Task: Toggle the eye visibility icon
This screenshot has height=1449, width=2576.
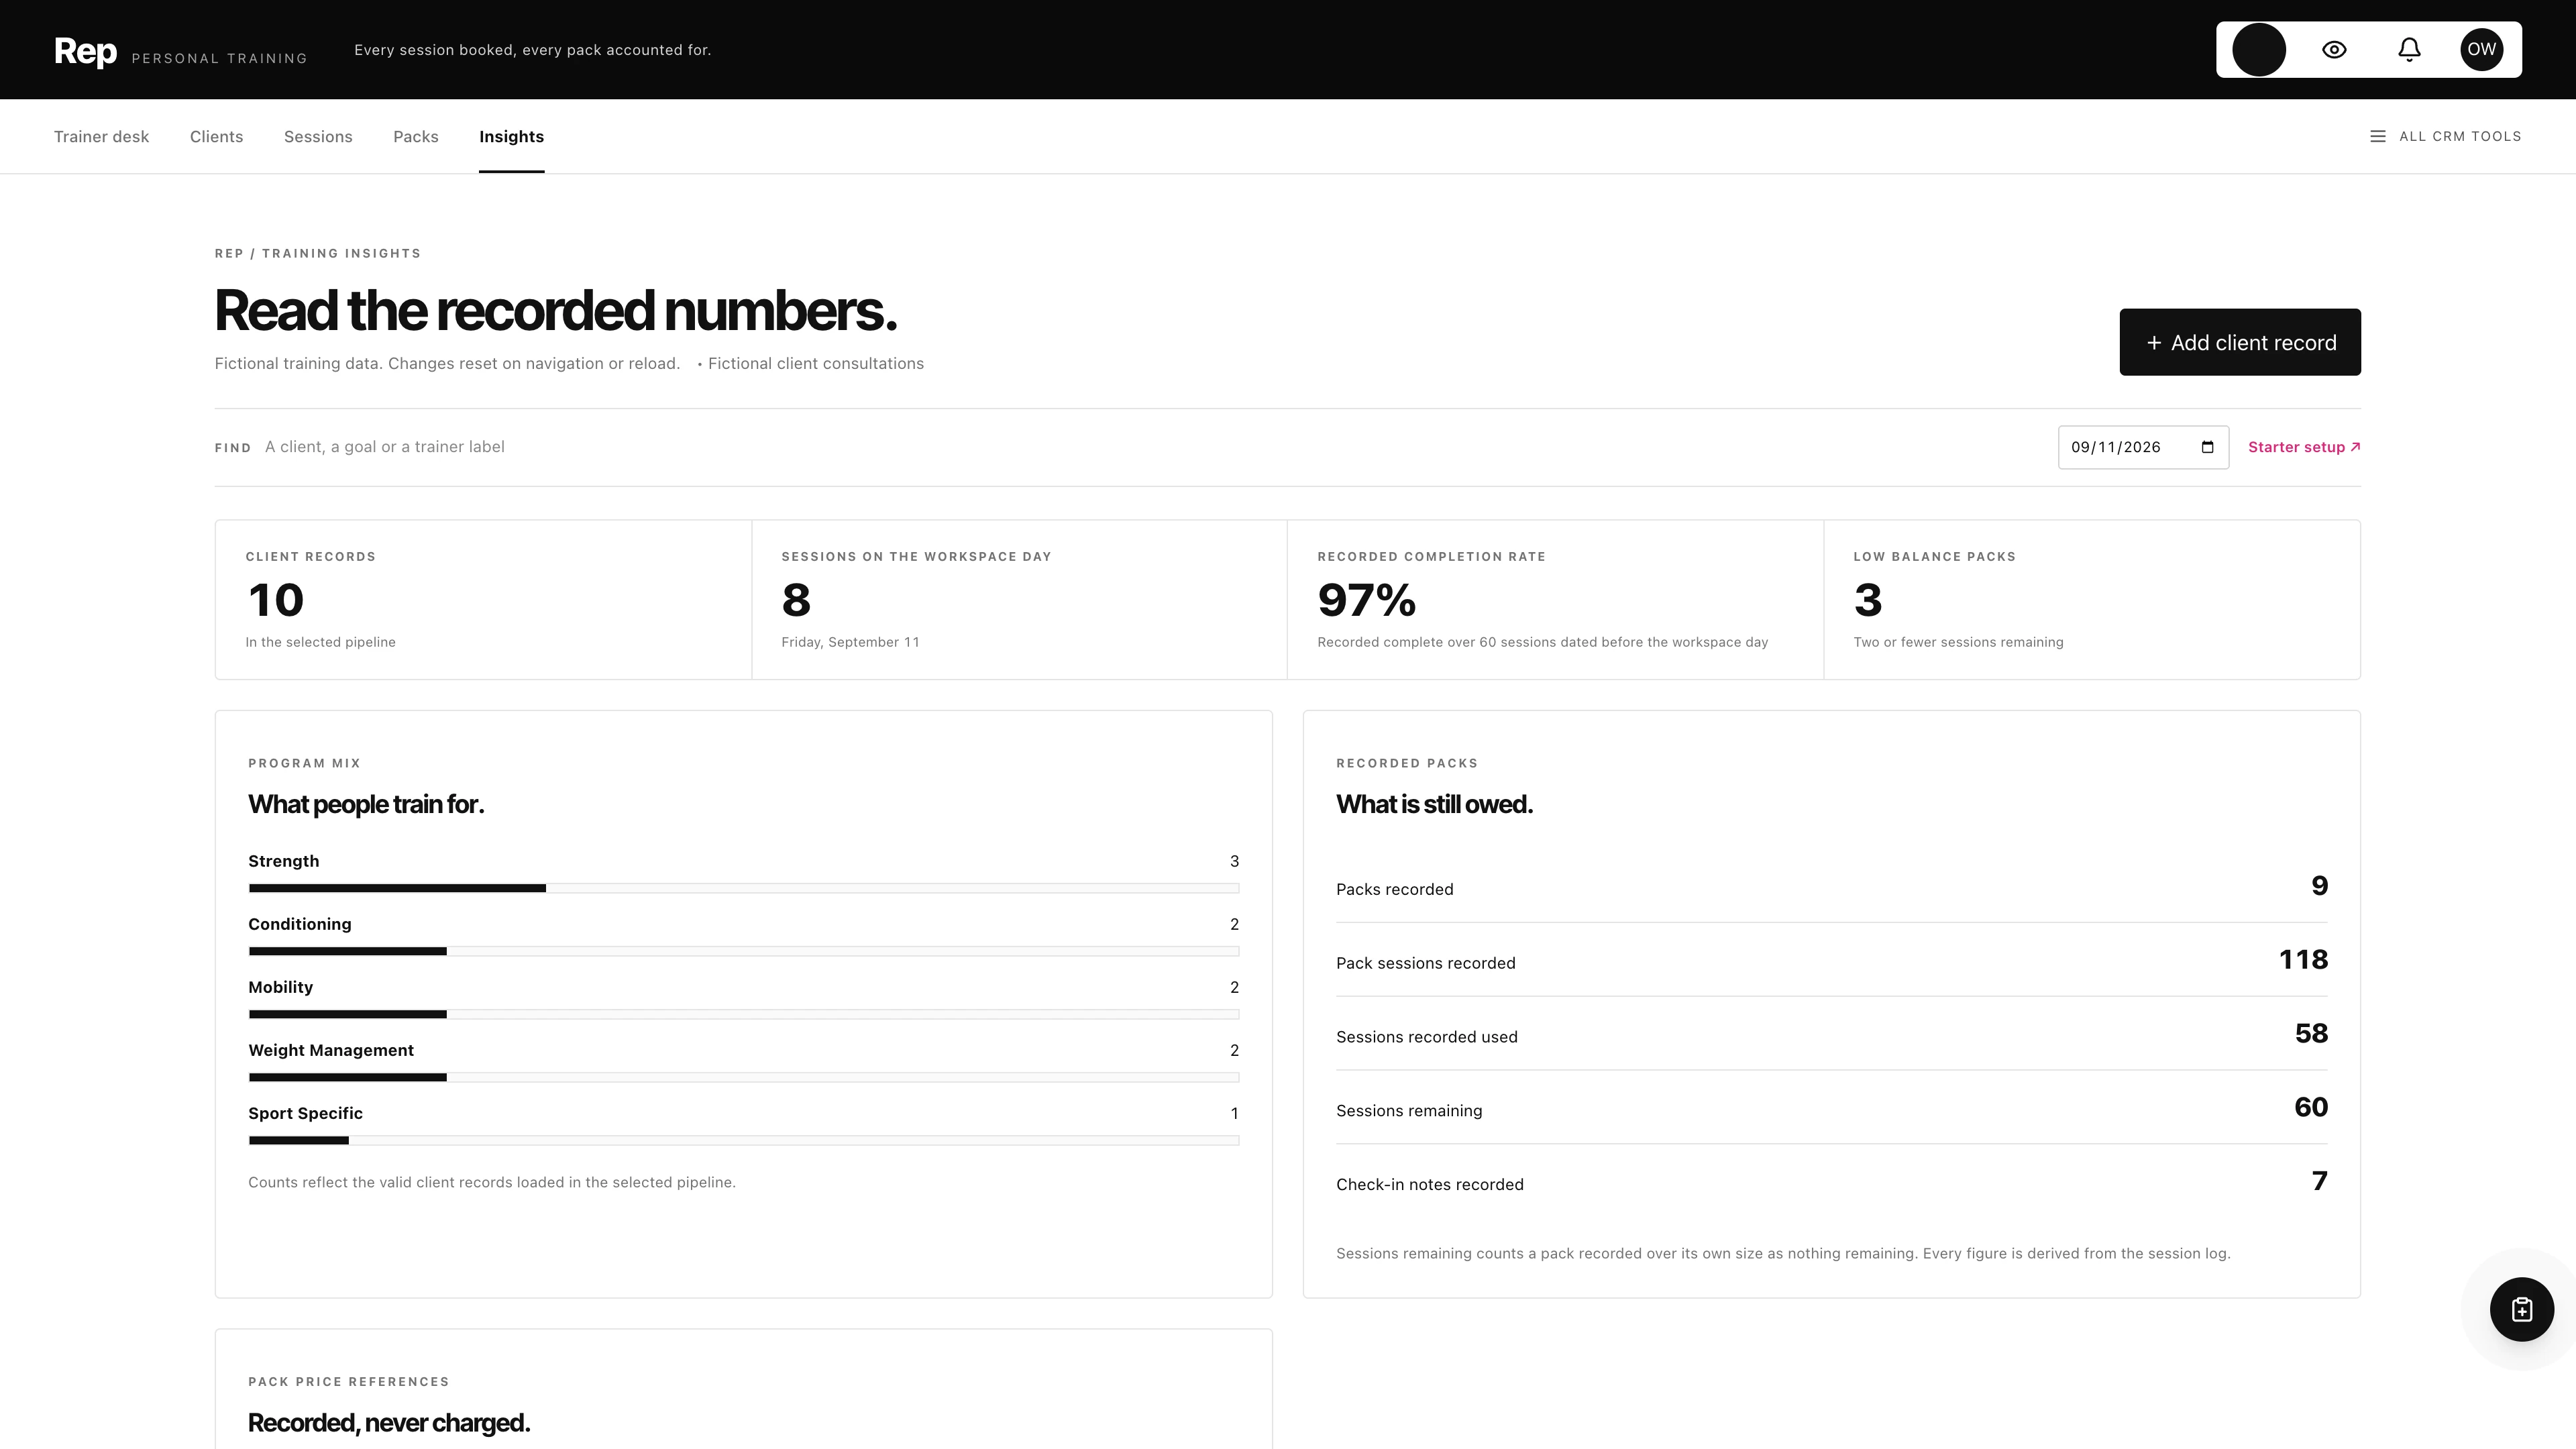Action: [2334, 50]
